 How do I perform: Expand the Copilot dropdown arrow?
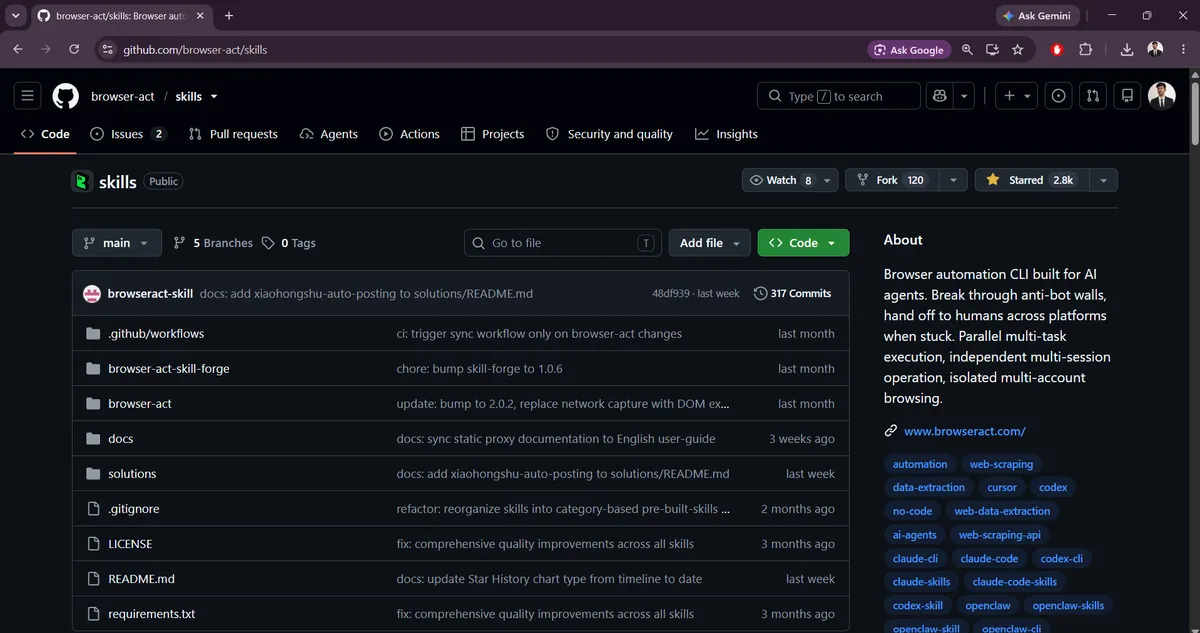[x=964, y=96]
